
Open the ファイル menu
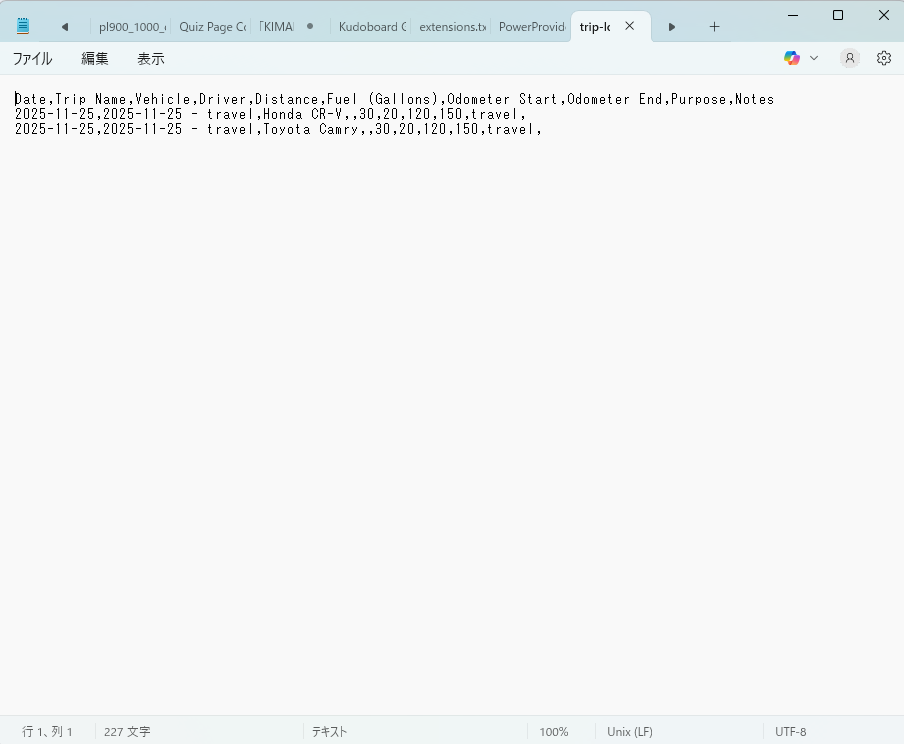coord(33,58)
